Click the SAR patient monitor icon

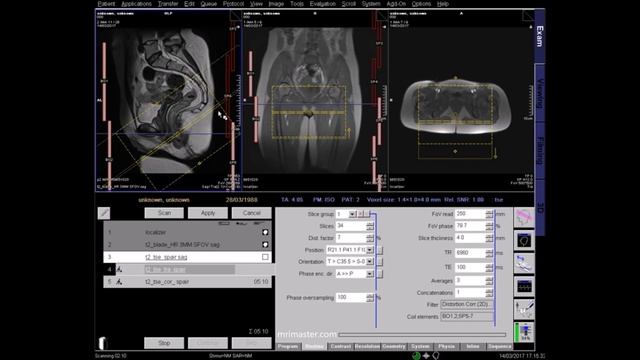524,332
